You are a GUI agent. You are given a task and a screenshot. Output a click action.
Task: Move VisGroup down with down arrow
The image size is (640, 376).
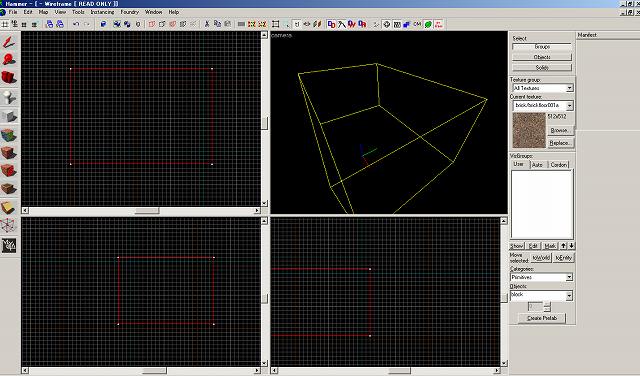click(x=571, y=246)
